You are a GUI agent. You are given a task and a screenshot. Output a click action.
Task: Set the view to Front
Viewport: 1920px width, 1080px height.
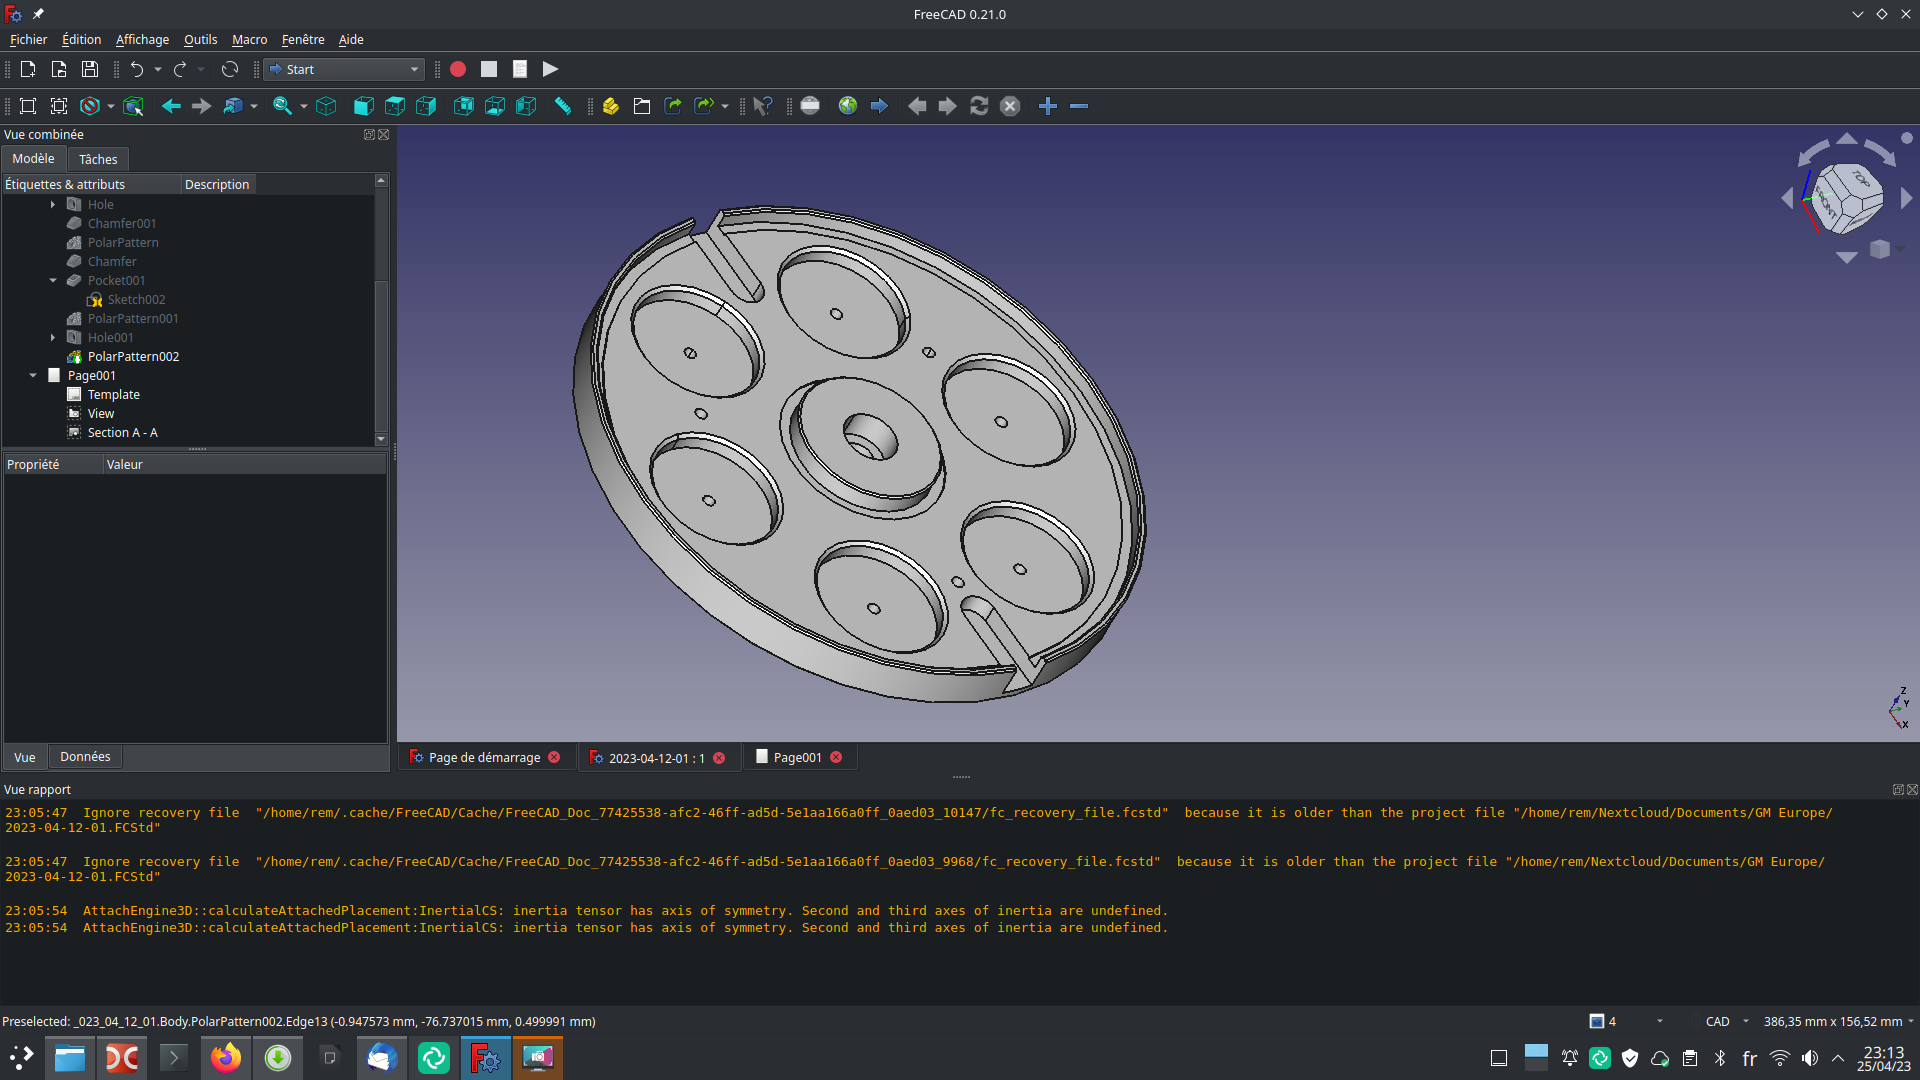click(363, 105)
